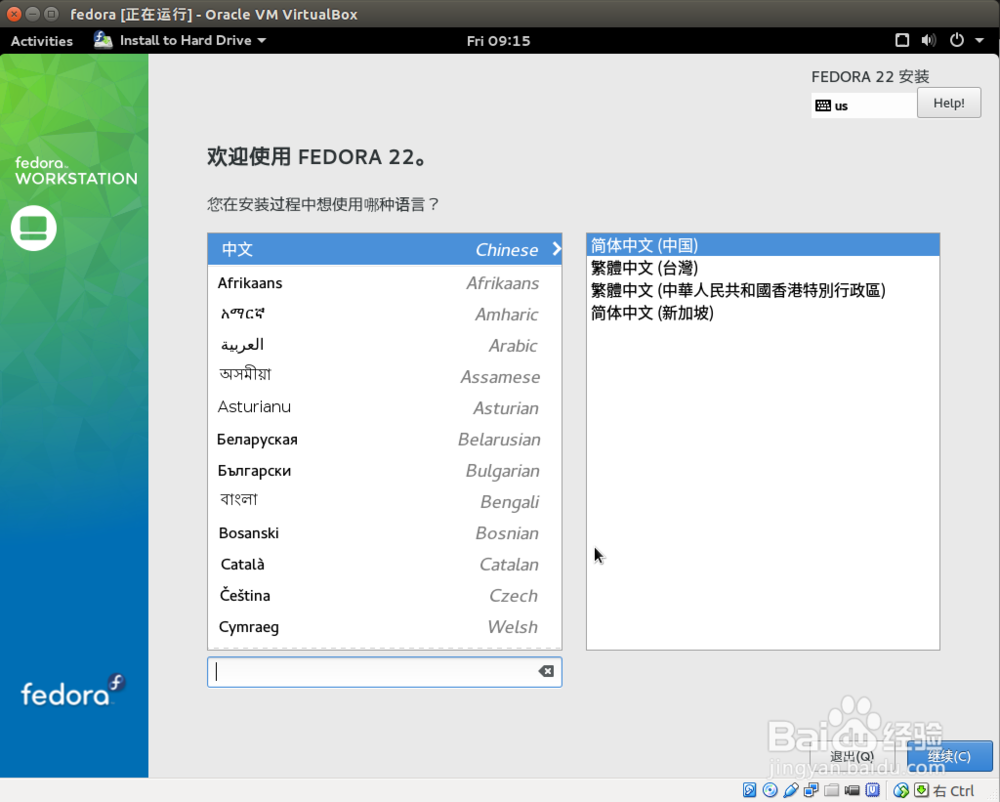Select Bosanski (Bosnian) language
Screen dimensions: 1000x802
coord(385,533)
